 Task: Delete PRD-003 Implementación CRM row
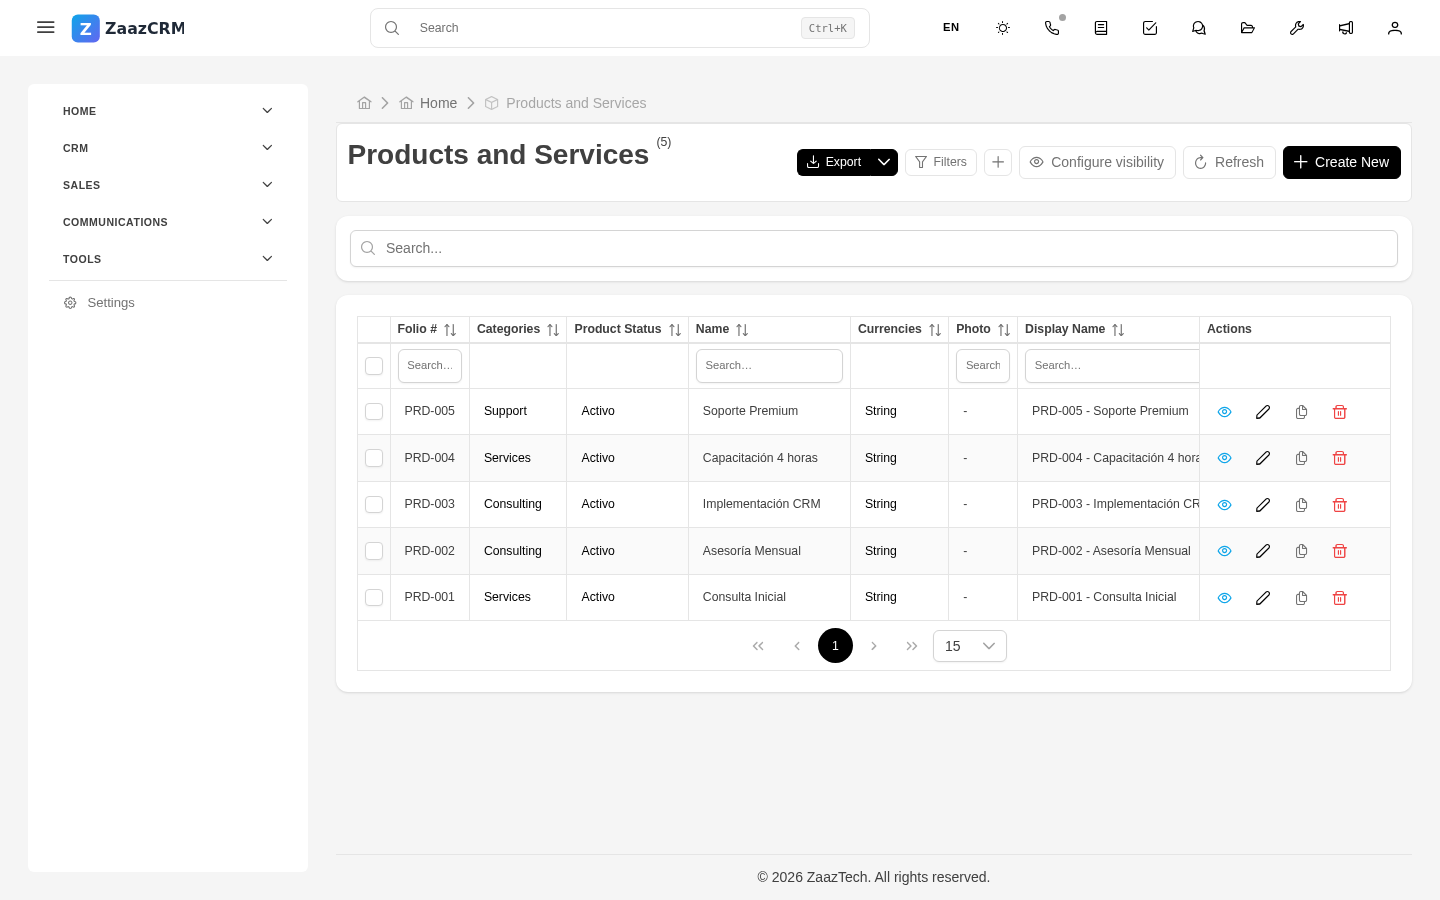click(1340, 505)
